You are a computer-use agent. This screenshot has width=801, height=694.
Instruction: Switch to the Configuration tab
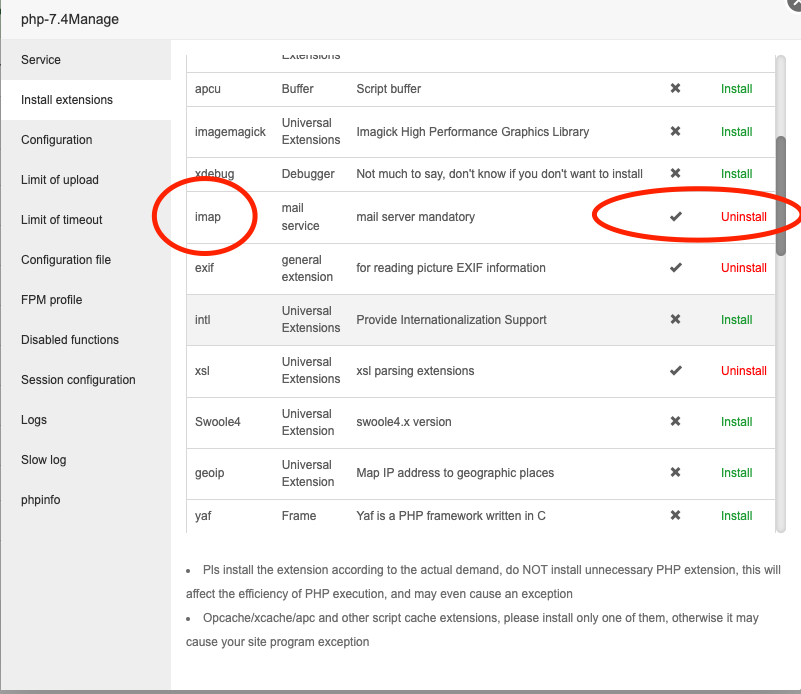tap(56, 140)
